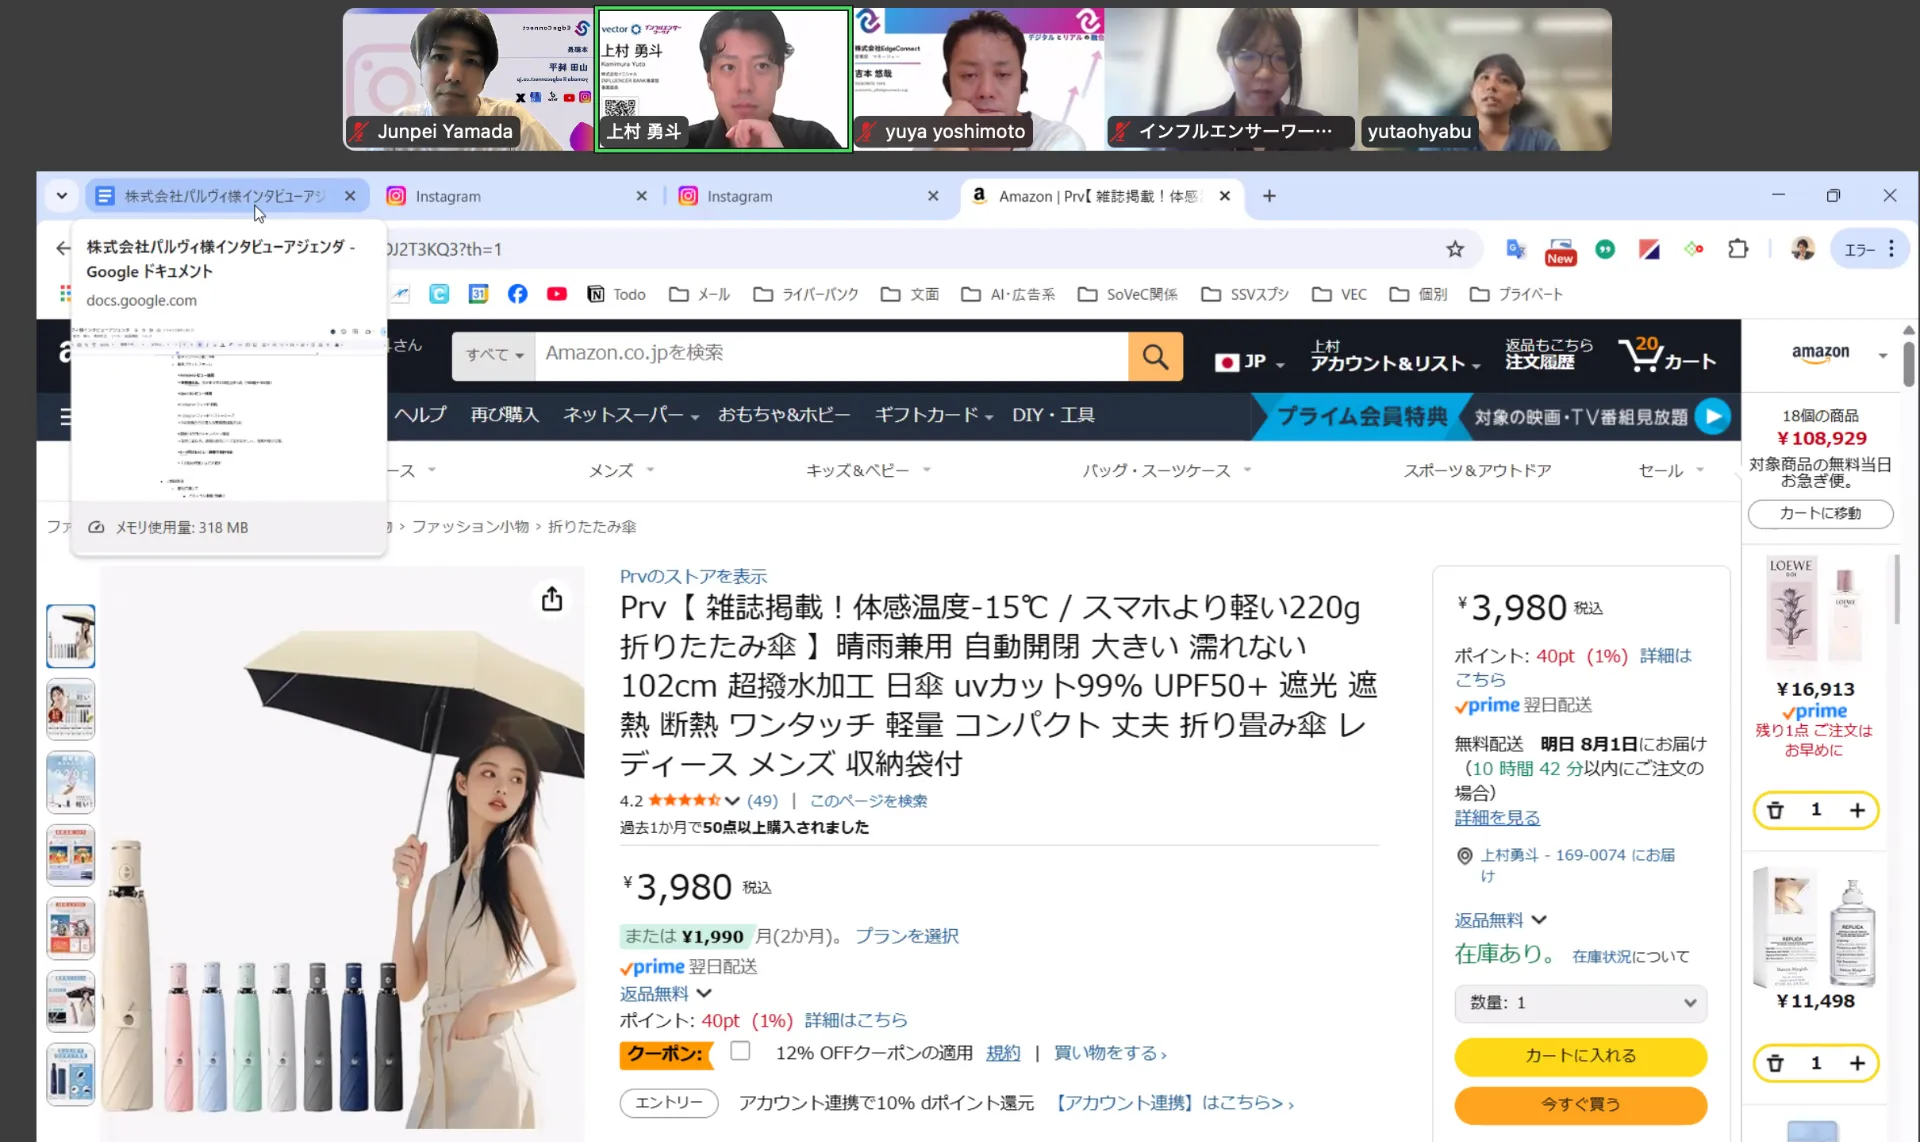1920x1142 pixels.
Task: Open the ギフトカード navigation menu
Action: click(932, 415)
